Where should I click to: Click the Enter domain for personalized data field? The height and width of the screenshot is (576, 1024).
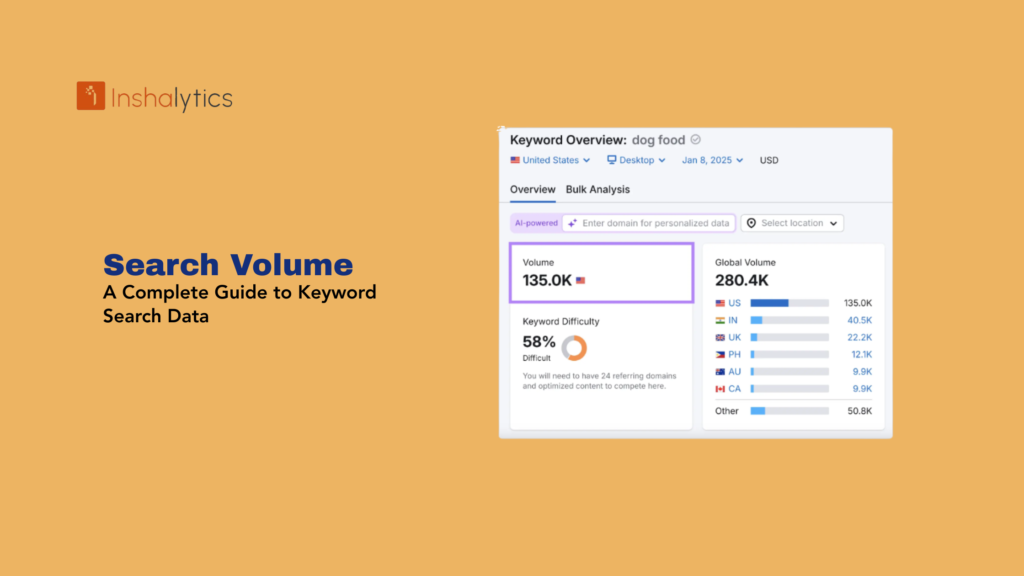pos(656,223)
